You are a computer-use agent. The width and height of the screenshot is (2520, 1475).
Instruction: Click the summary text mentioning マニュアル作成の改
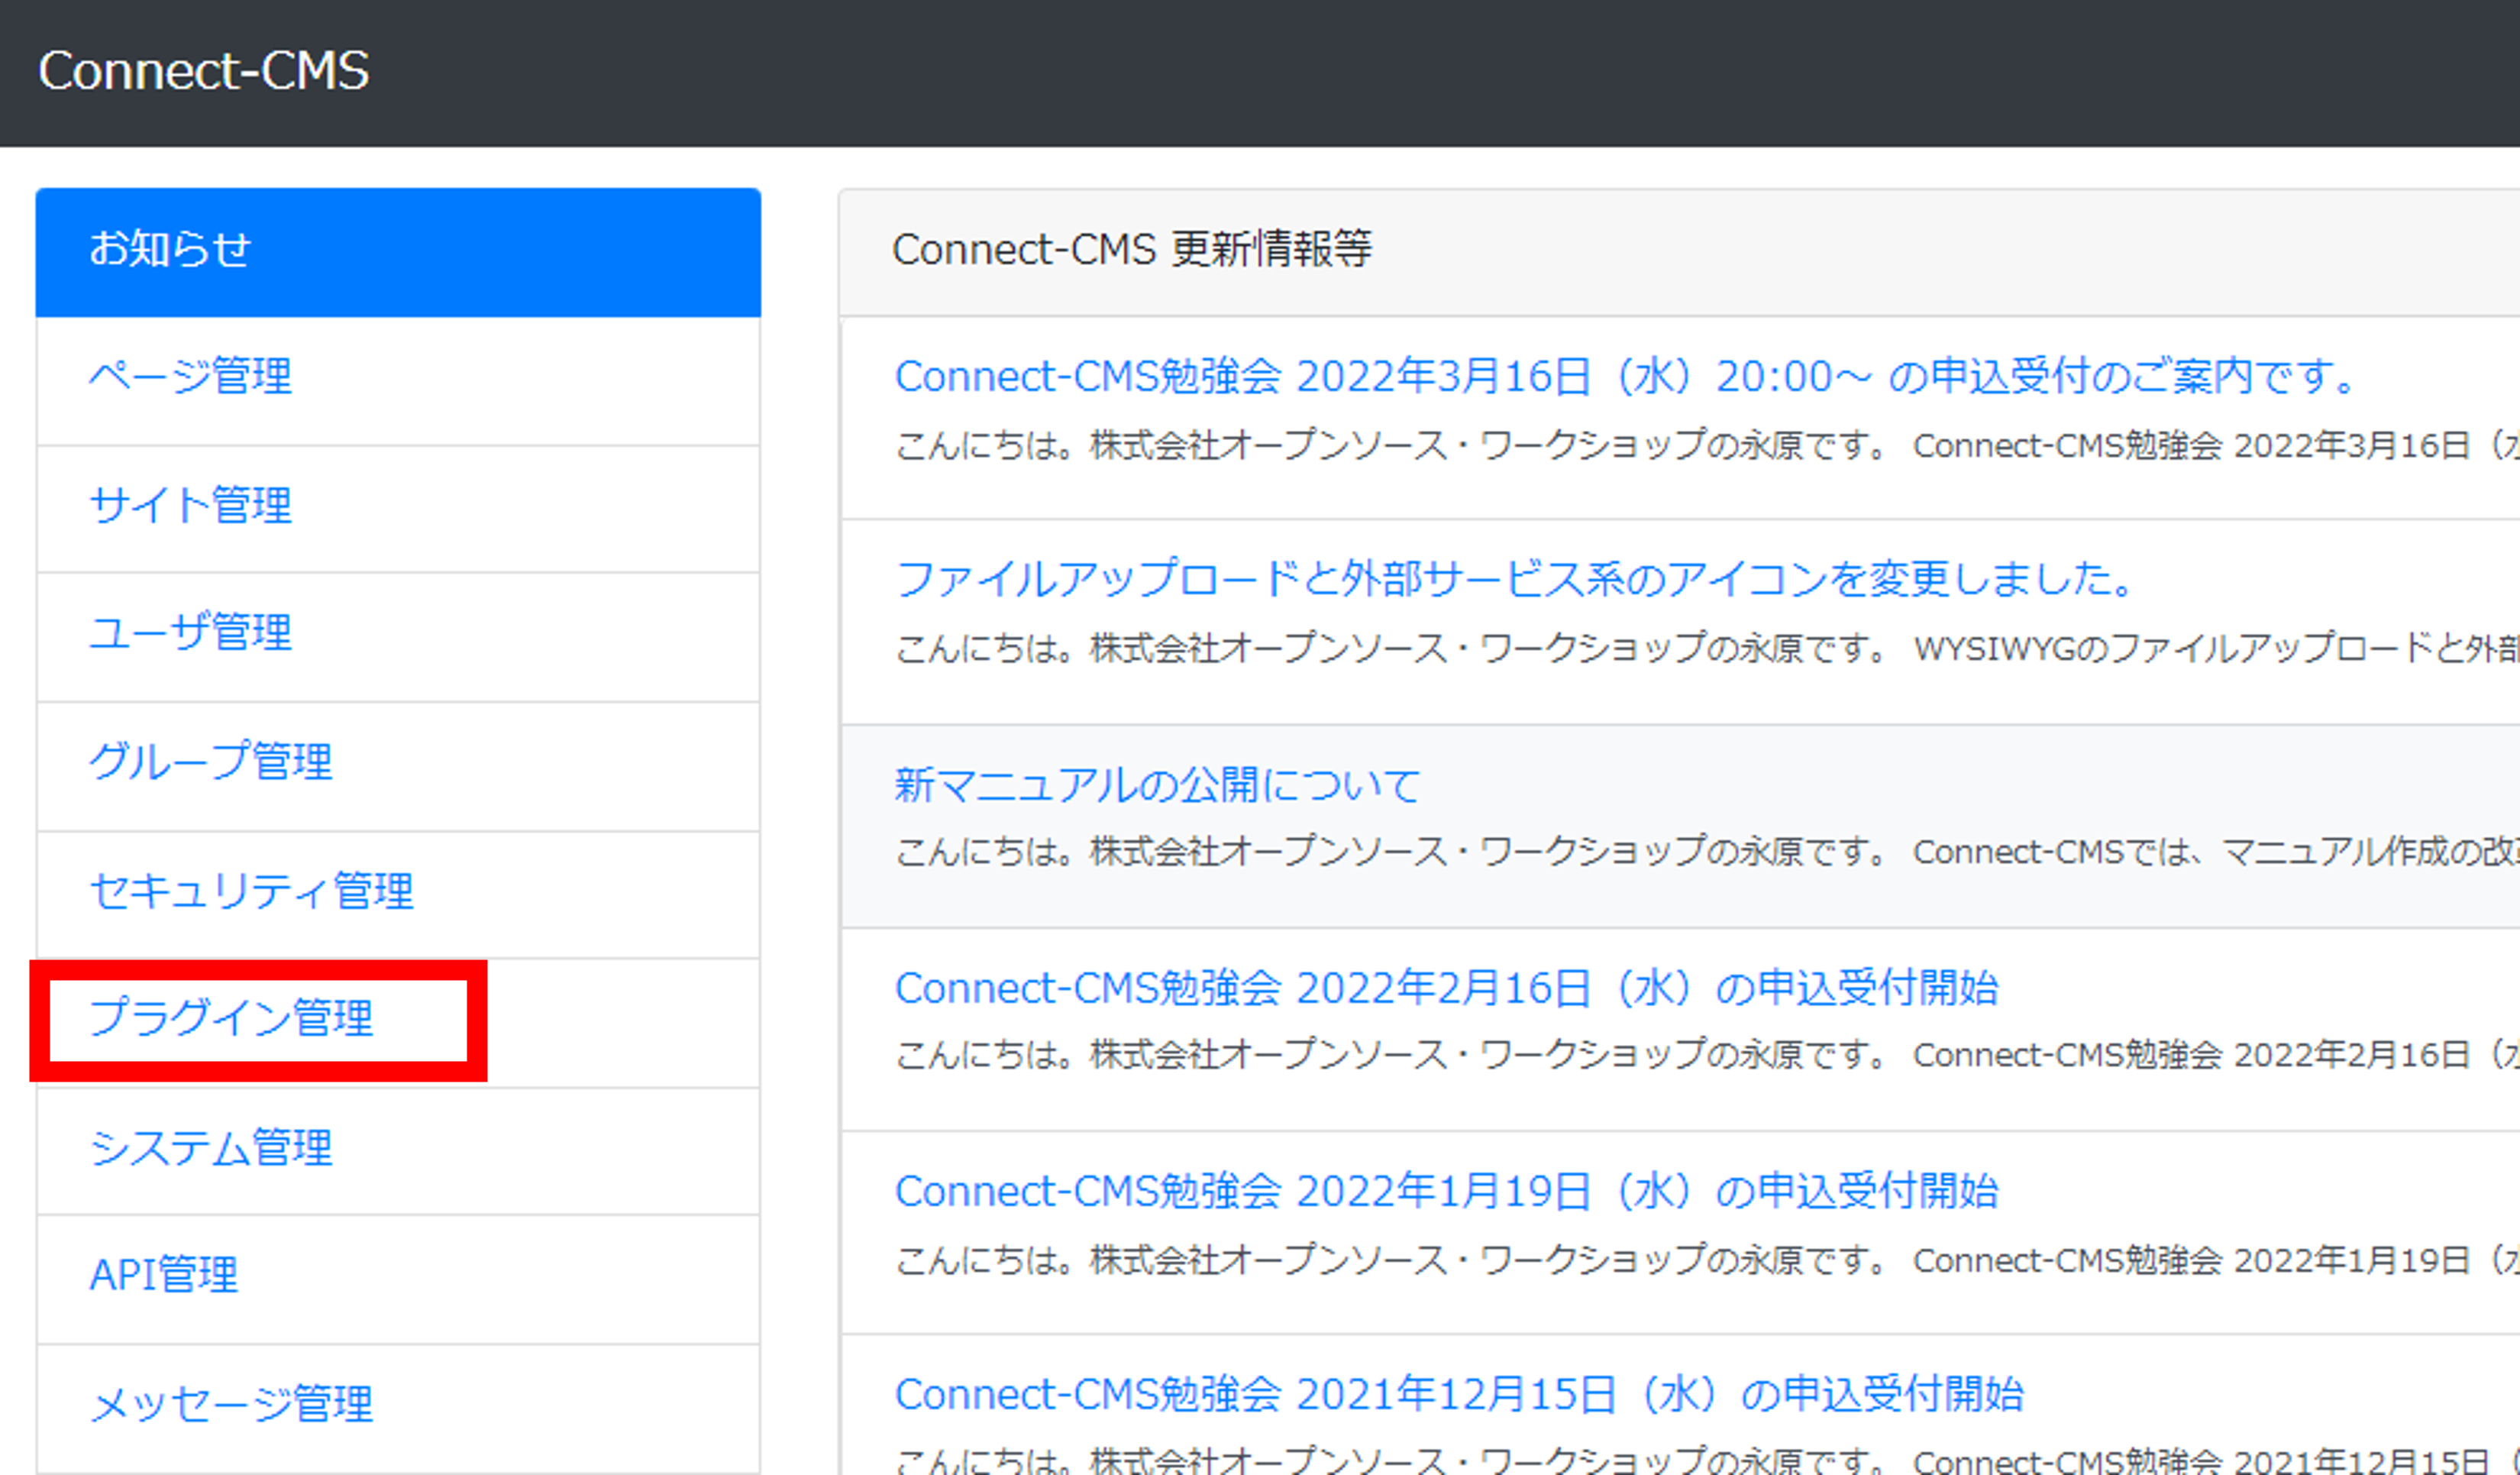[x=1707, y=851]
